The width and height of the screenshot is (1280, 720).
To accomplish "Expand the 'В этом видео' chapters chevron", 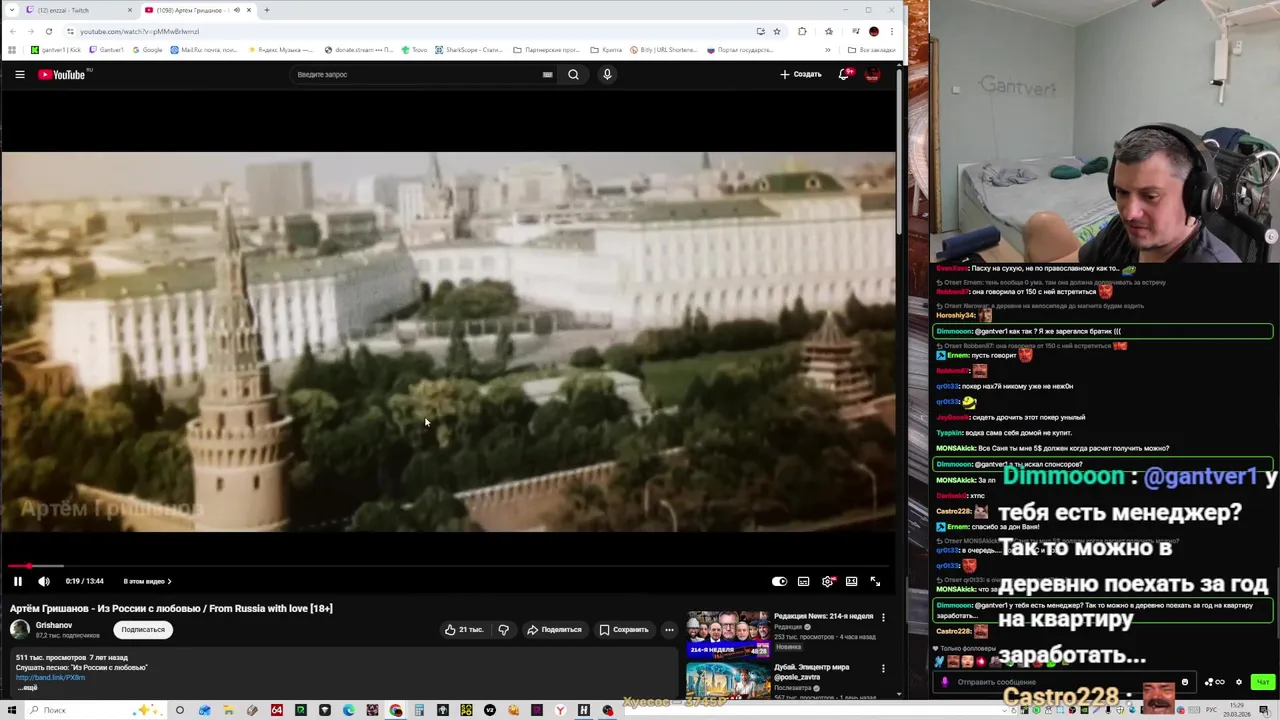I will click(169, 581).
